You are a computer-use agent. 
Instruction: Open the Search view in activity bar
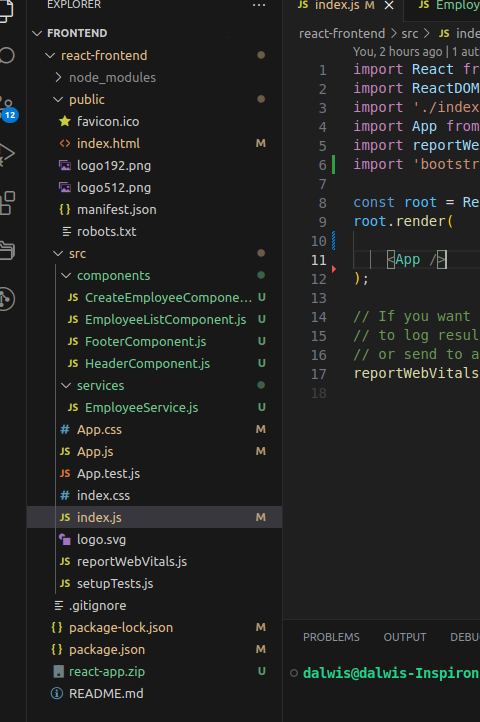[x=7, y=56]
